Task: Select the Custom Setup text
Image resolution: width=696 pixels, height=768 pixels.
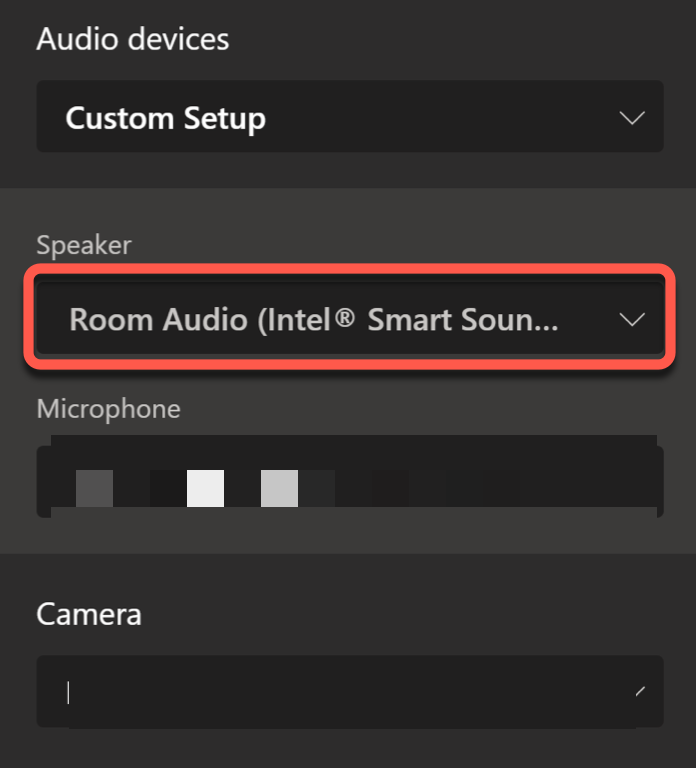Action: coord(166,119)
